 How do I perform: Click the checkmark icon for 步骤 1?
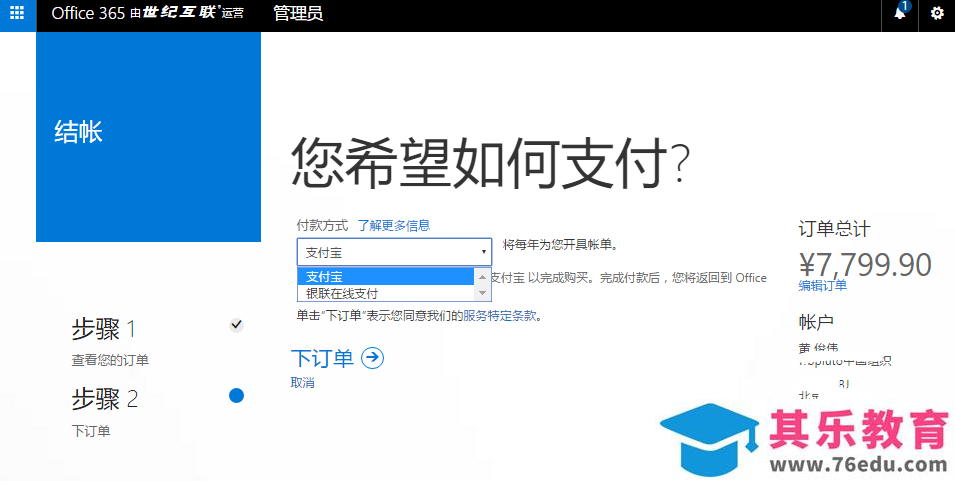236,325
